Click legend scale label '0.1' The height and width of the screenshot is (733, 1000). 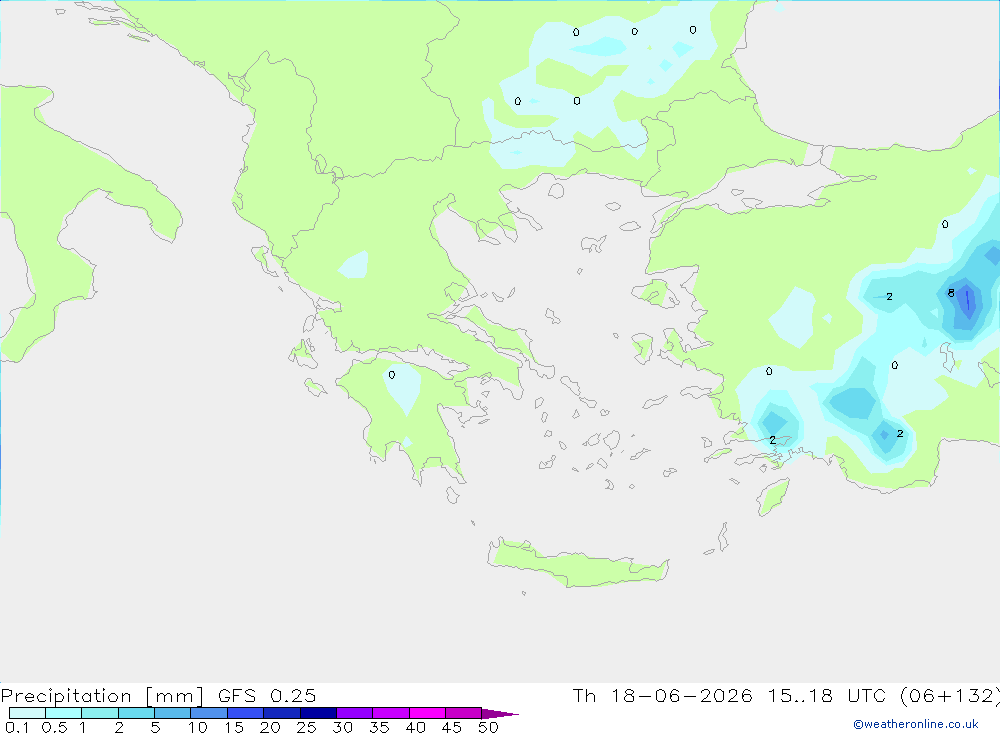(17, 727)
